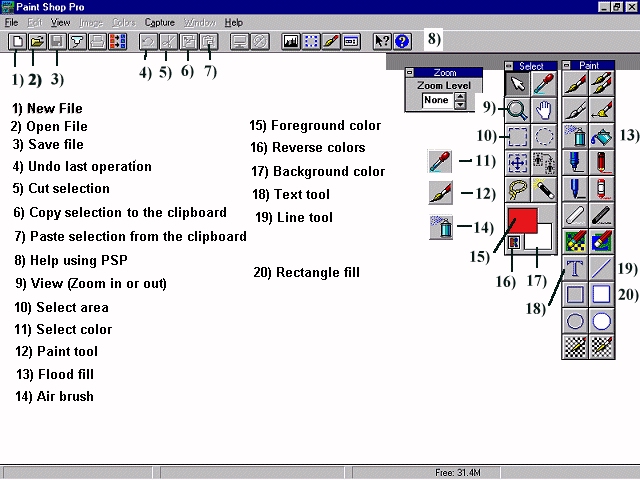This screenshot has height=480, width=640.
Task: Open the Paint palette control menu box
Action: (x=567, y=65)
